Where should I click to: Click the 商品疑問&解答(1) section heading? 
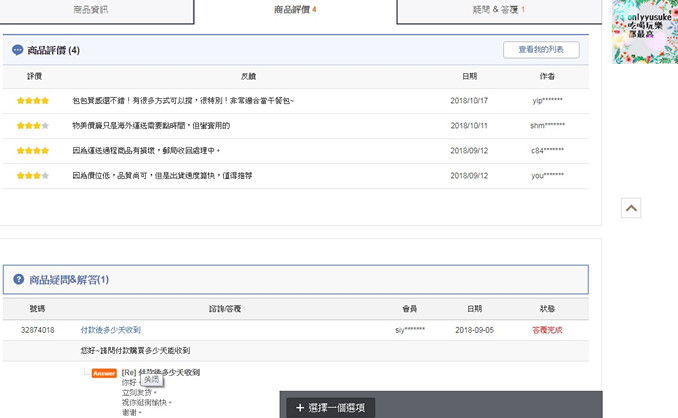tap(69, 280)
